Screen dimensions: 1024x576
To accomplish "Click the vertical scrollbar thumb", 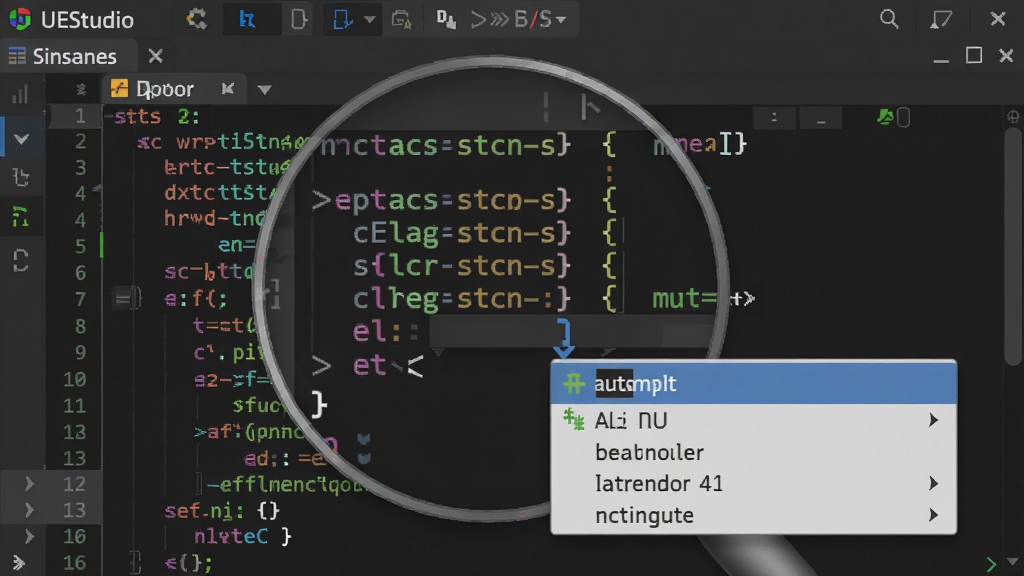I will (1013, 247).
